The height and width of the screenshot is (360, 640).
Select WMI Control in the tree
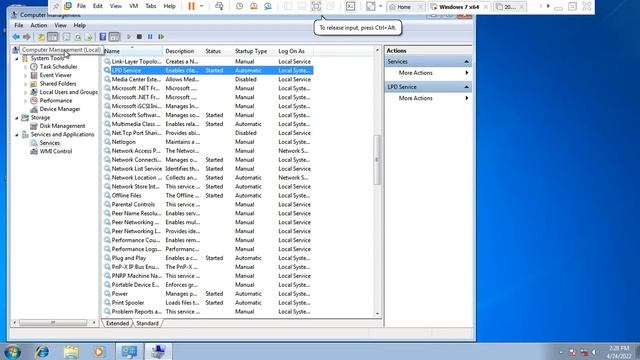[x=56, y=151]
